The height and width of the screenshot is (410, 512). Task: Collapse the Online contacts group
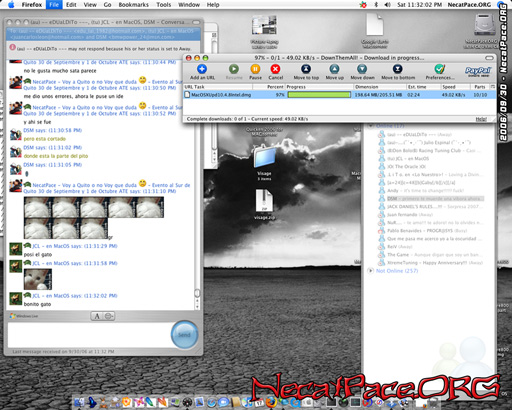[x=370, y=126]
